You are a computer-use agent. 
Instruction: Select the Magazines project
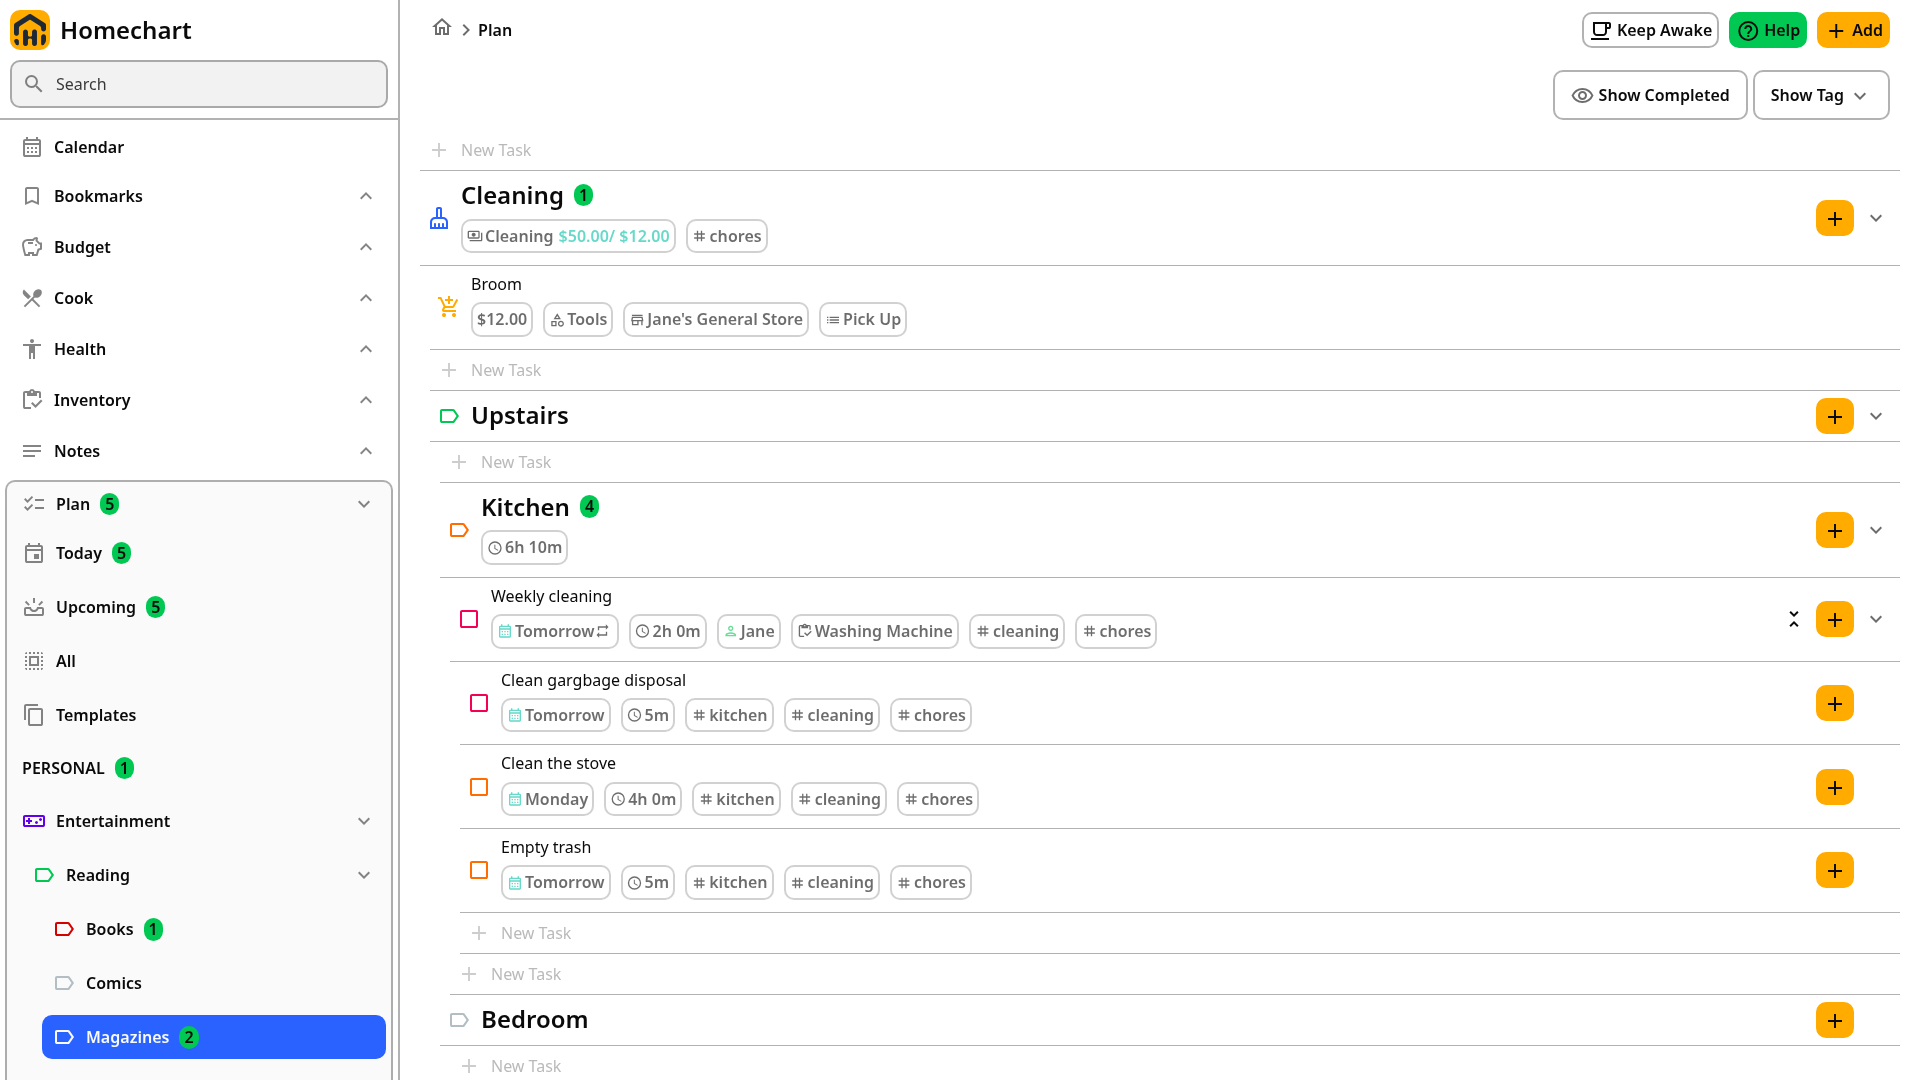point(214,1037)
